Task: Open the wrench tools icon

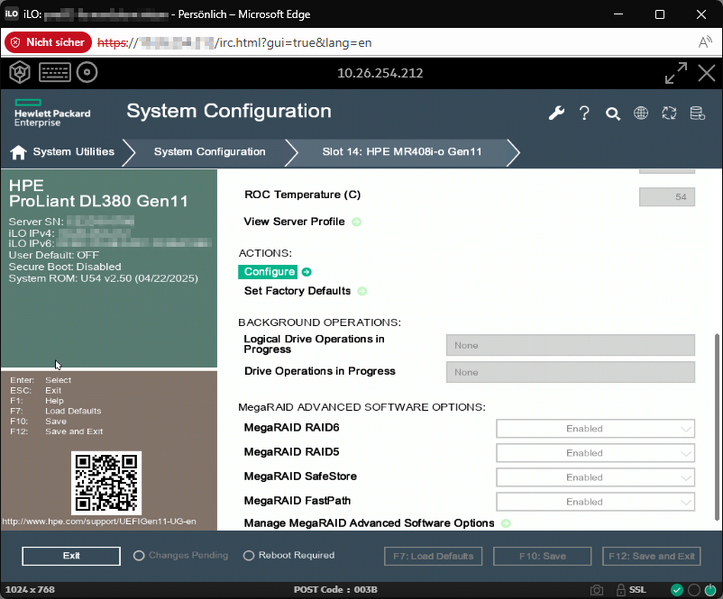Action: point(557,113)
